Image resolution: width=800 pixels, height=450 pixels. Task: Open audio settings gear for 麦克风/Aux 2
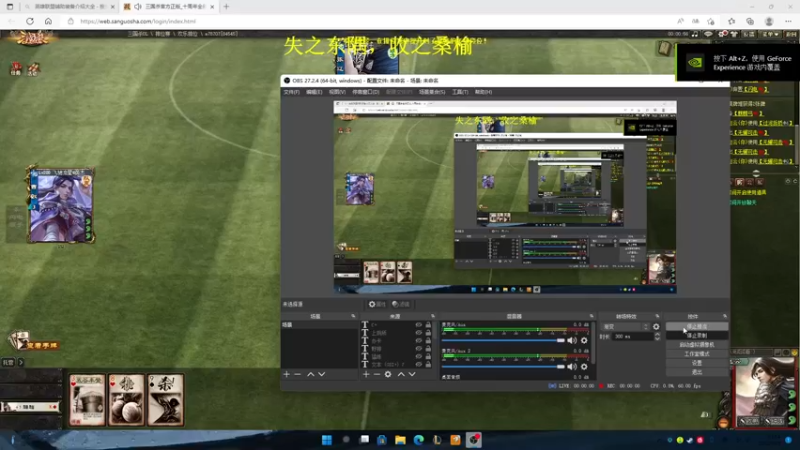(584, 366)
